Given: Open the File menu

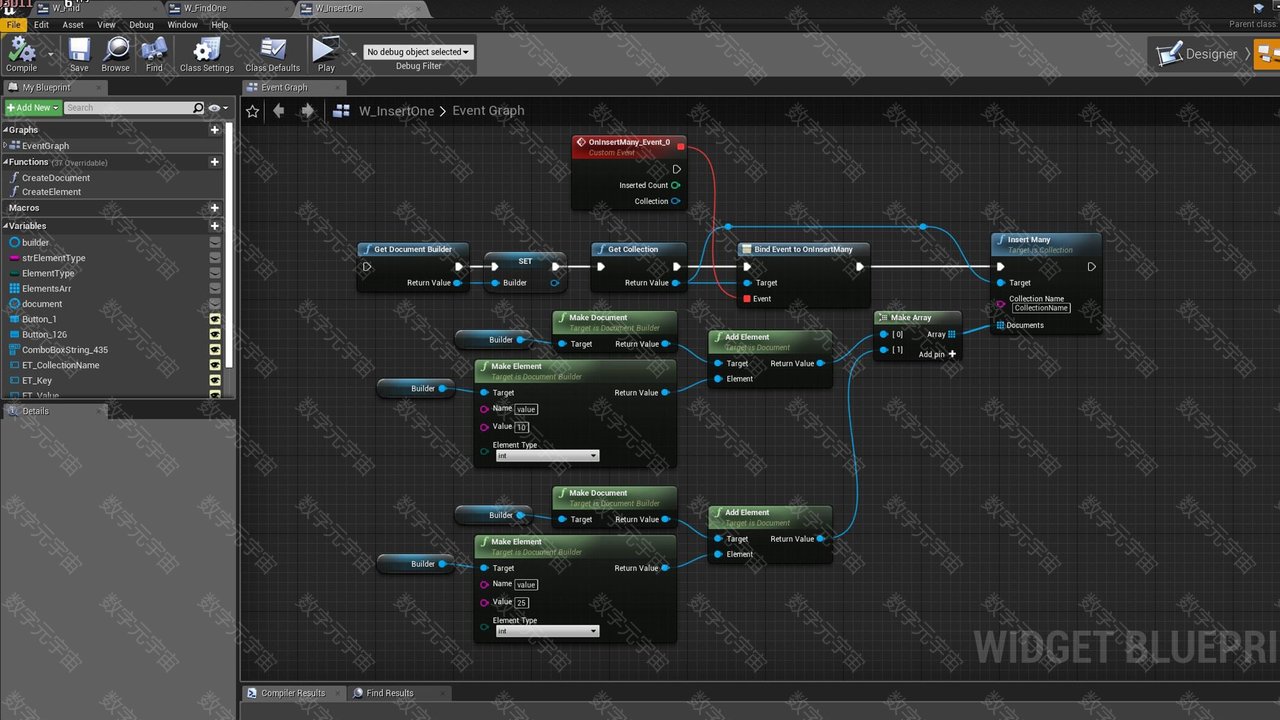Looking at the screenshot, I should [x=14, y=24].
